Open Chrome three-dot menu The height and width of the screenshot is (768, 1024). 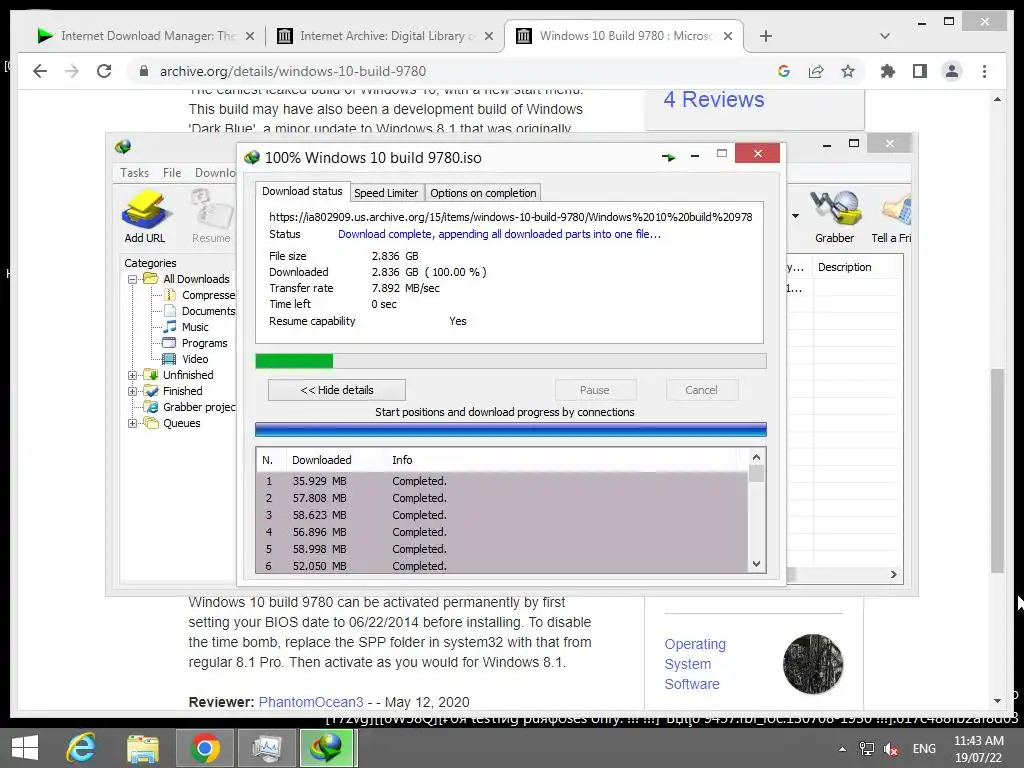click(984, 71)
